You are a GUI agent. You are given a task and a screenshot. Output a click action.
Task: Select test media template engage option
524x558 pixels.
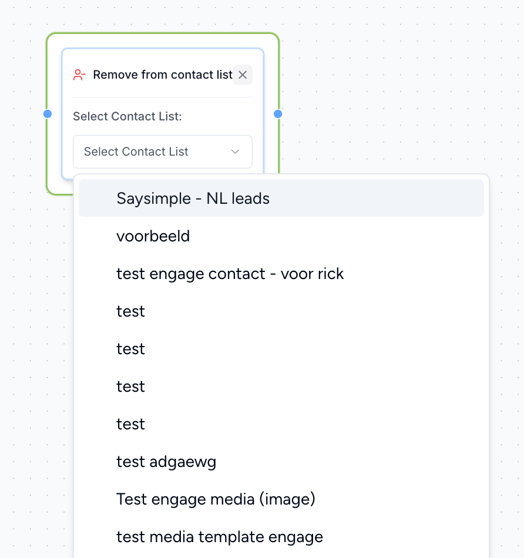pyautogui.click(x=281, y=537)
